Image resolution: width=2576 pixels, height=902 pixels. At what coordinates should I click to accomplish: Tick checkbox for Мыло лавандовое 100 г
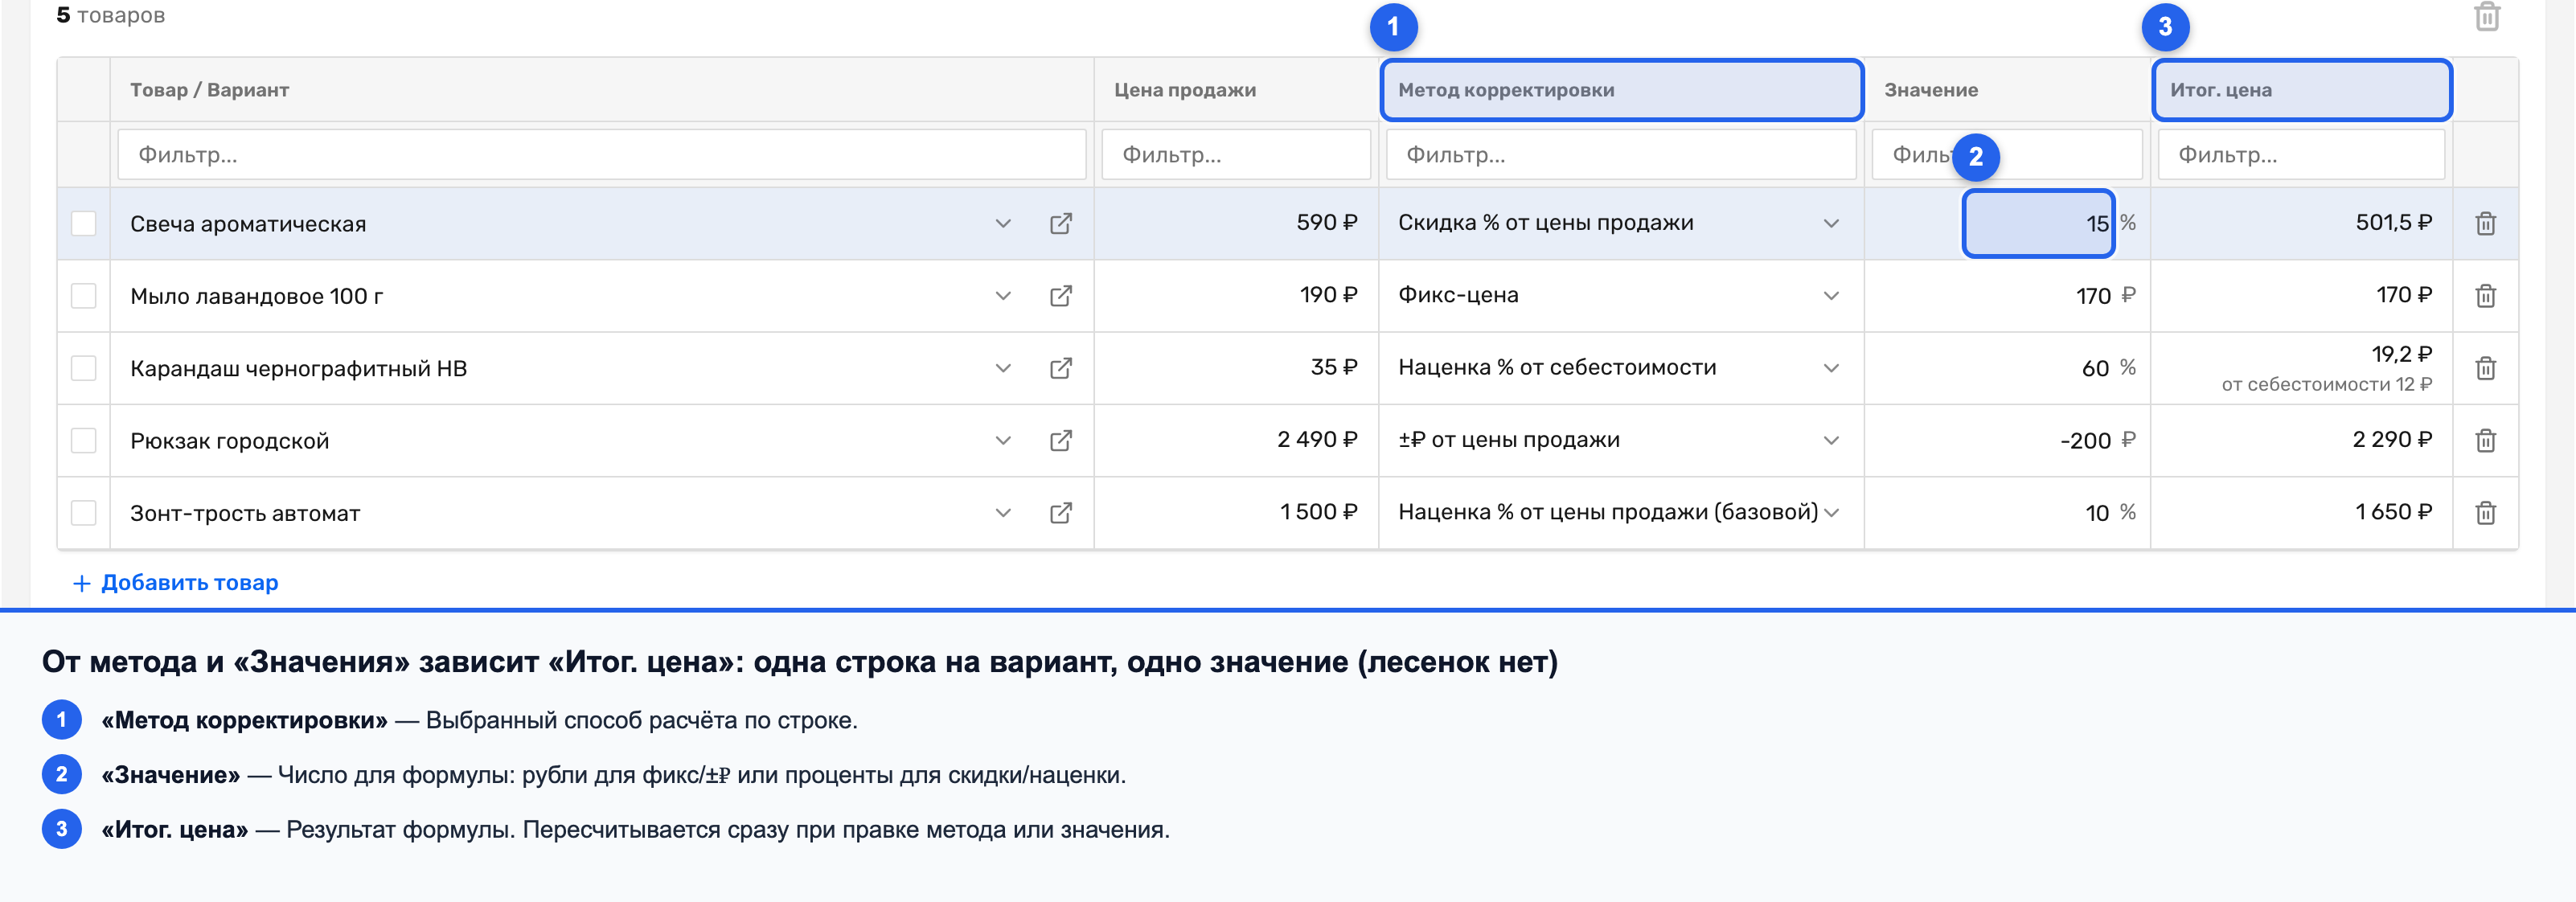(84, 296)
